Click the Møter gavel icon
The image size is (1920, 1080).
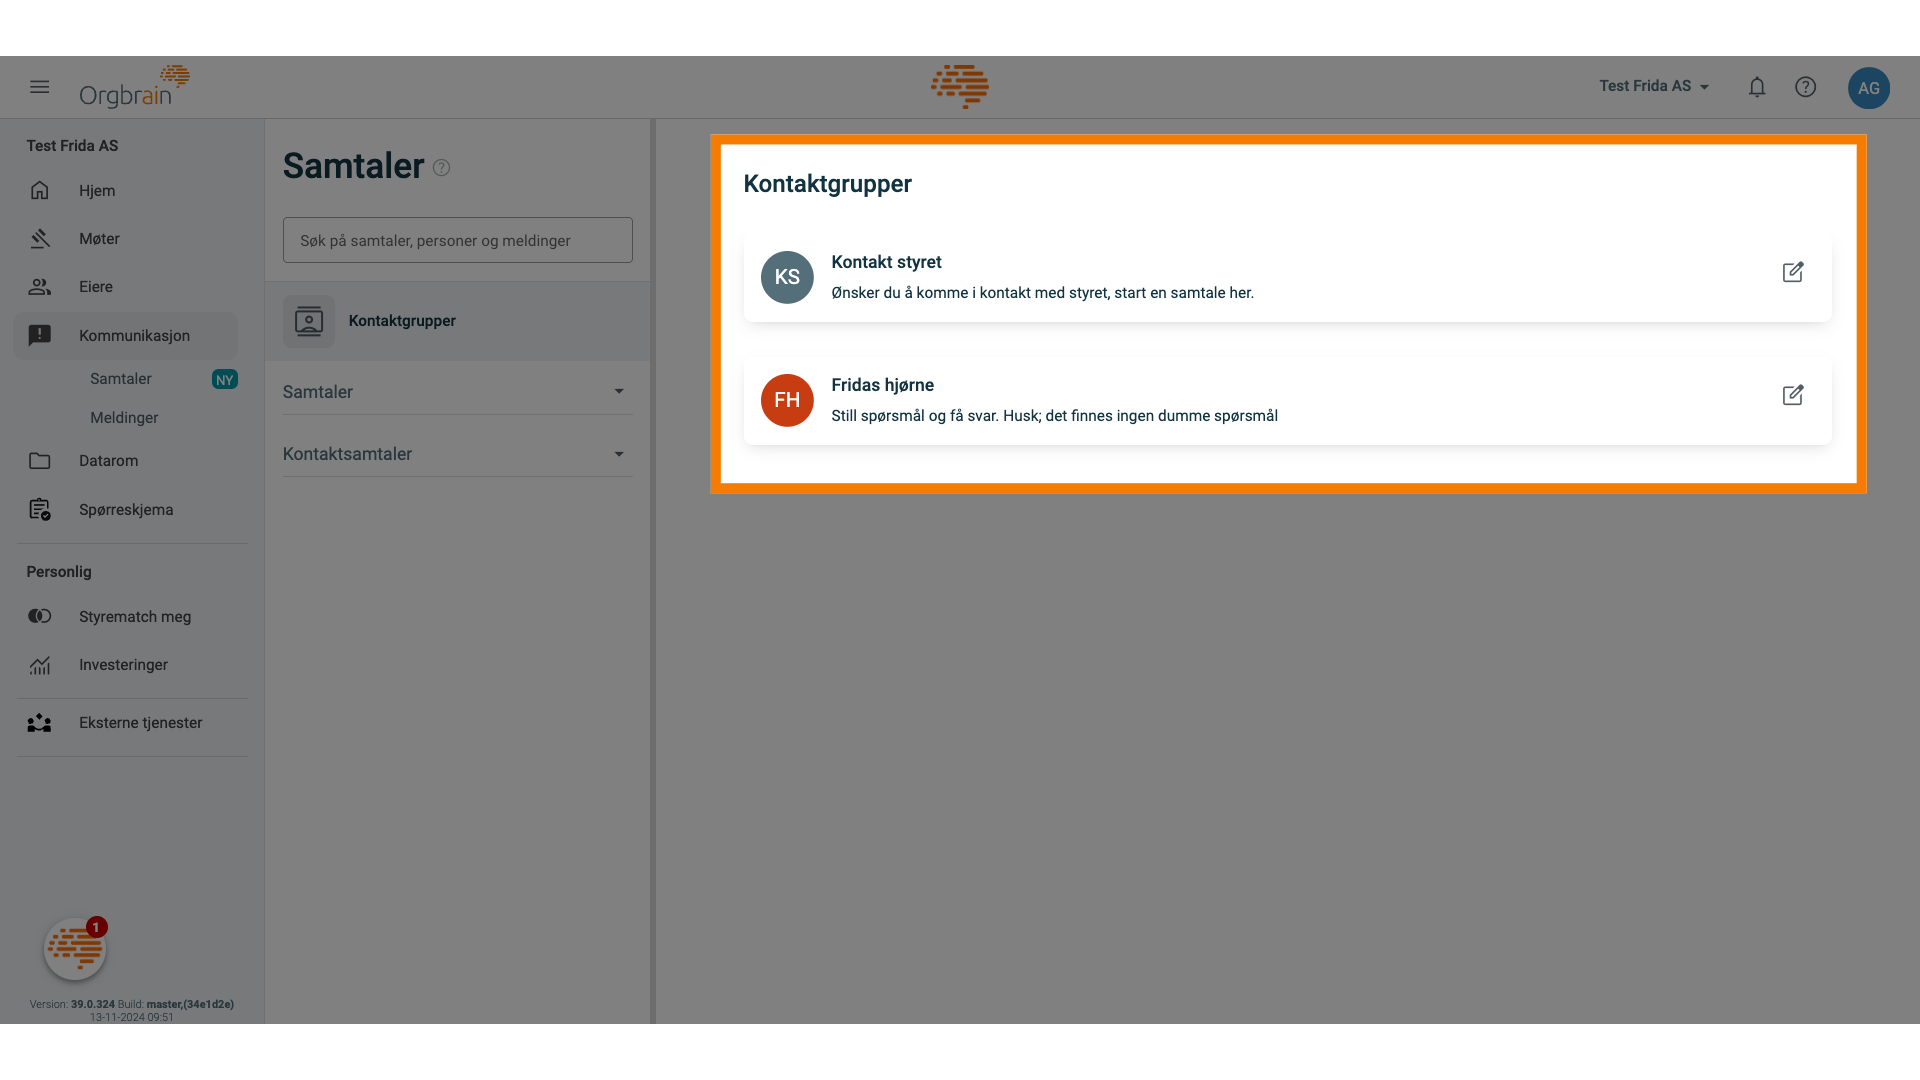point(40,238)
